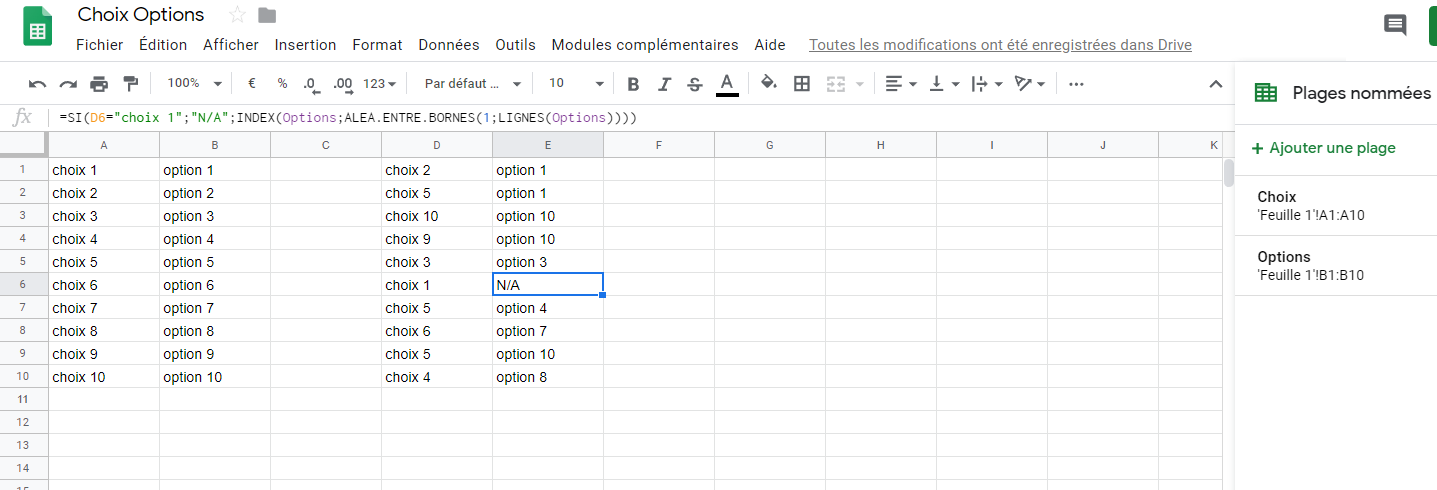
Task: Open the text color A picker
Action: (x=727, y=84)
